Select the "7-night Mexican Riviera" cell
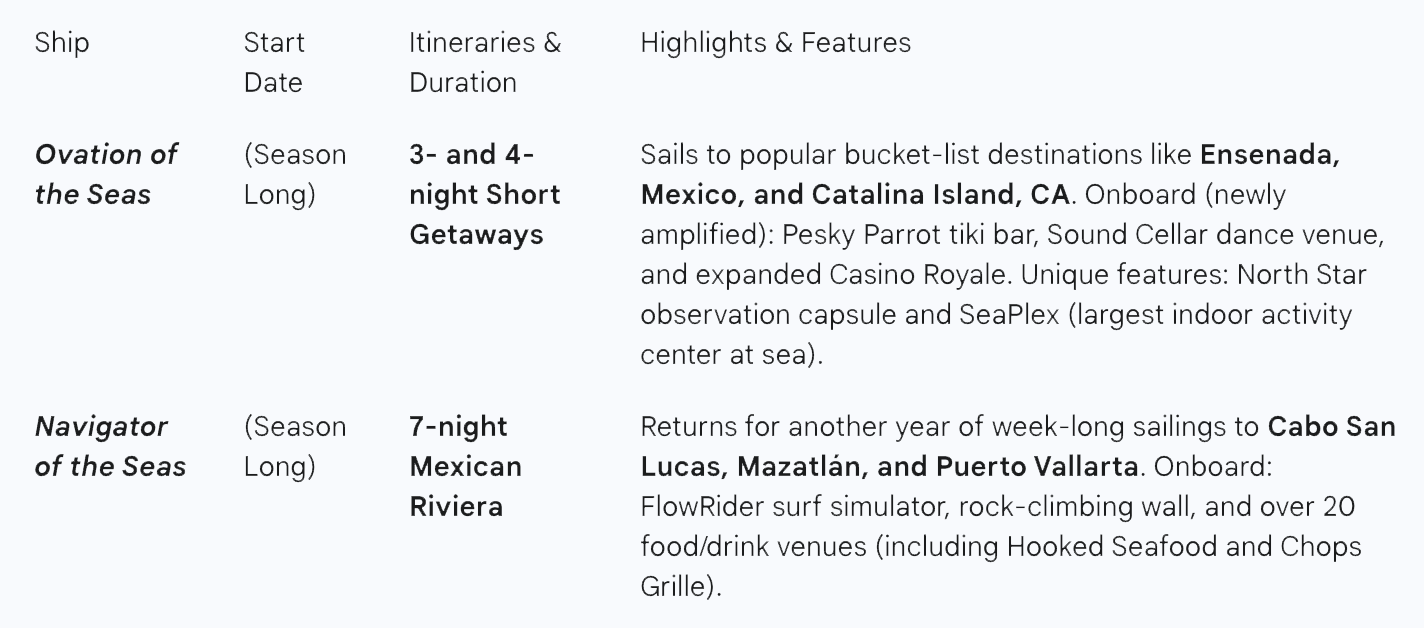The height and width of the screenshot is (628, 1424). (x=465, y=466)
